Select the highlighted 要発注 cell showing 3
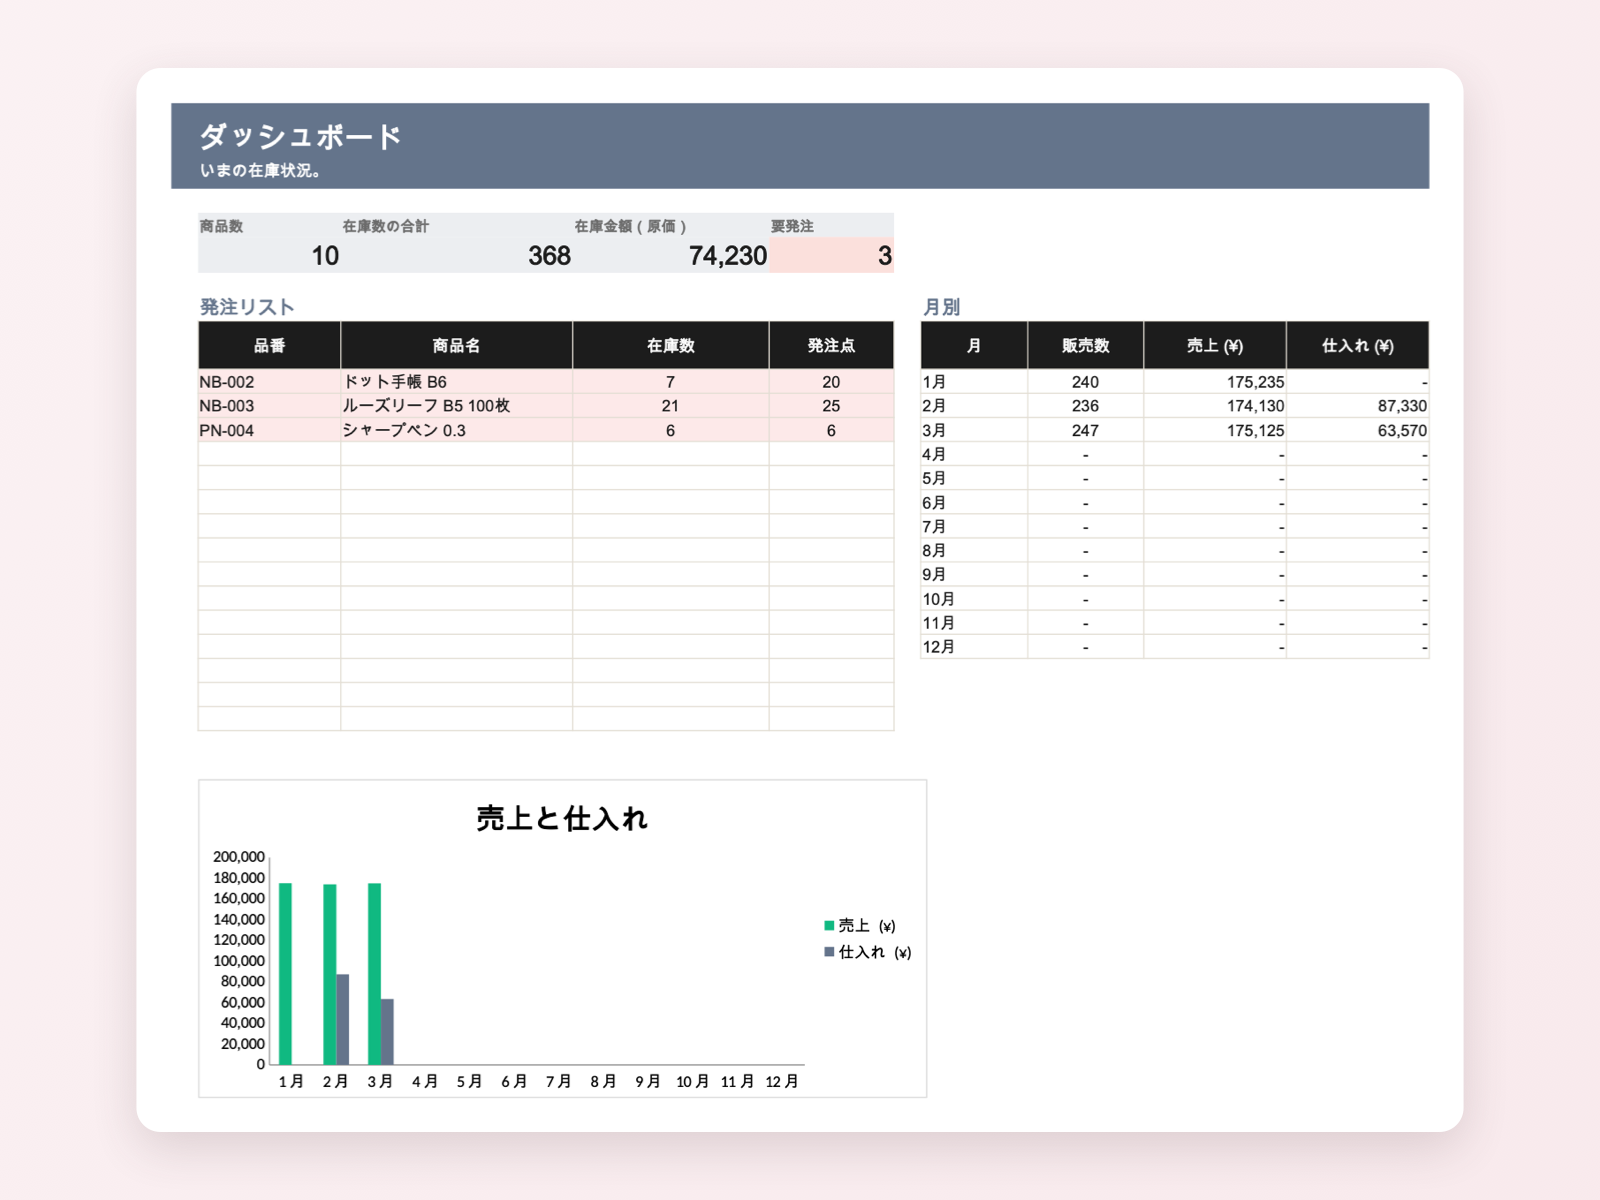Viewport: 1600px width, 1200px height. 831,255
